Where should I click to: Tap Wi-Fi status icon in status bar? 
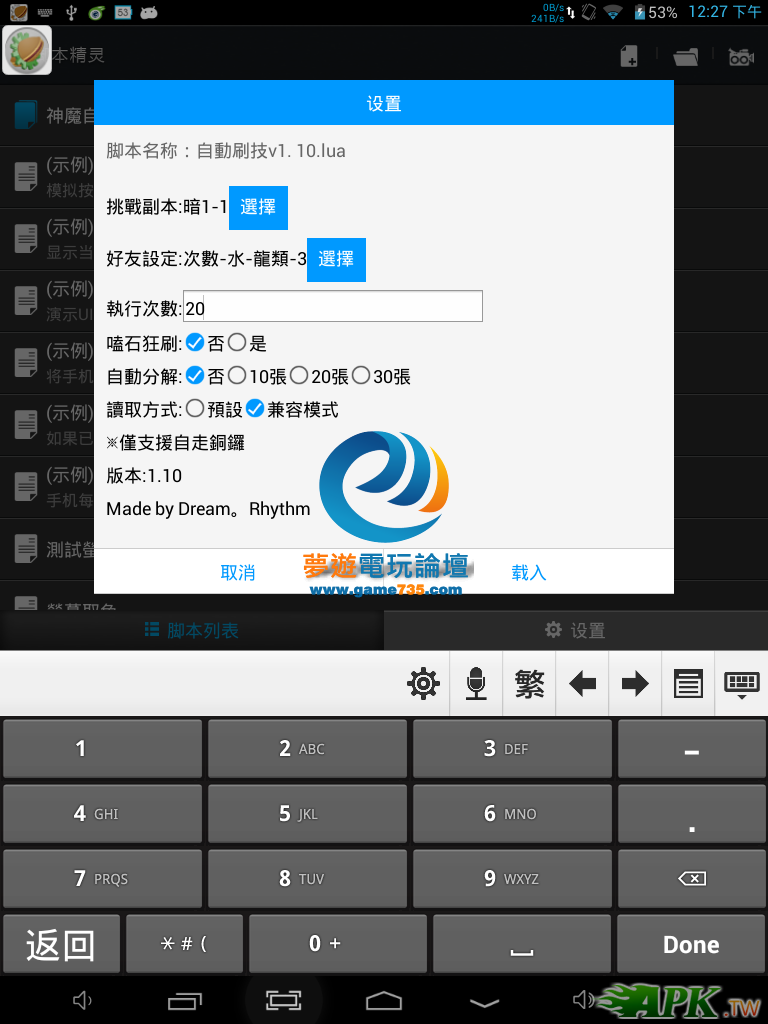coord(613,12)
